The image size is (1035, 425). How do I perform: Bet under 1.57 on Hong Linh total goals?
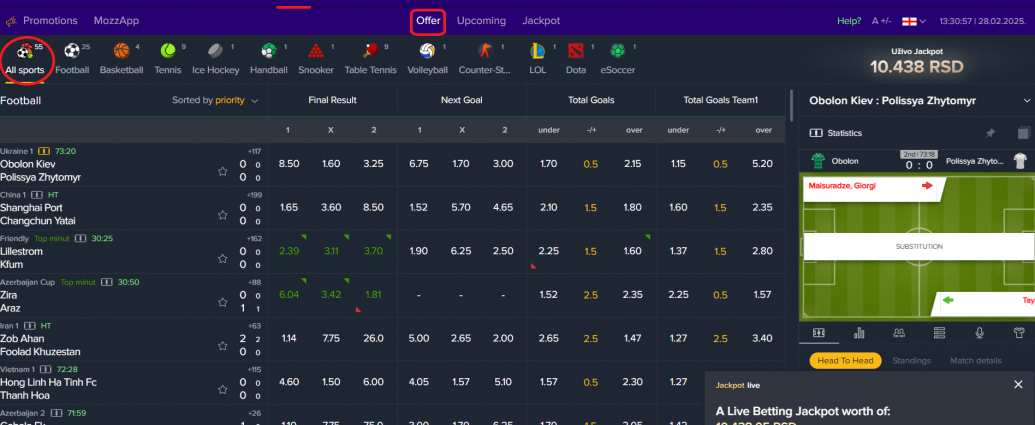548,381
